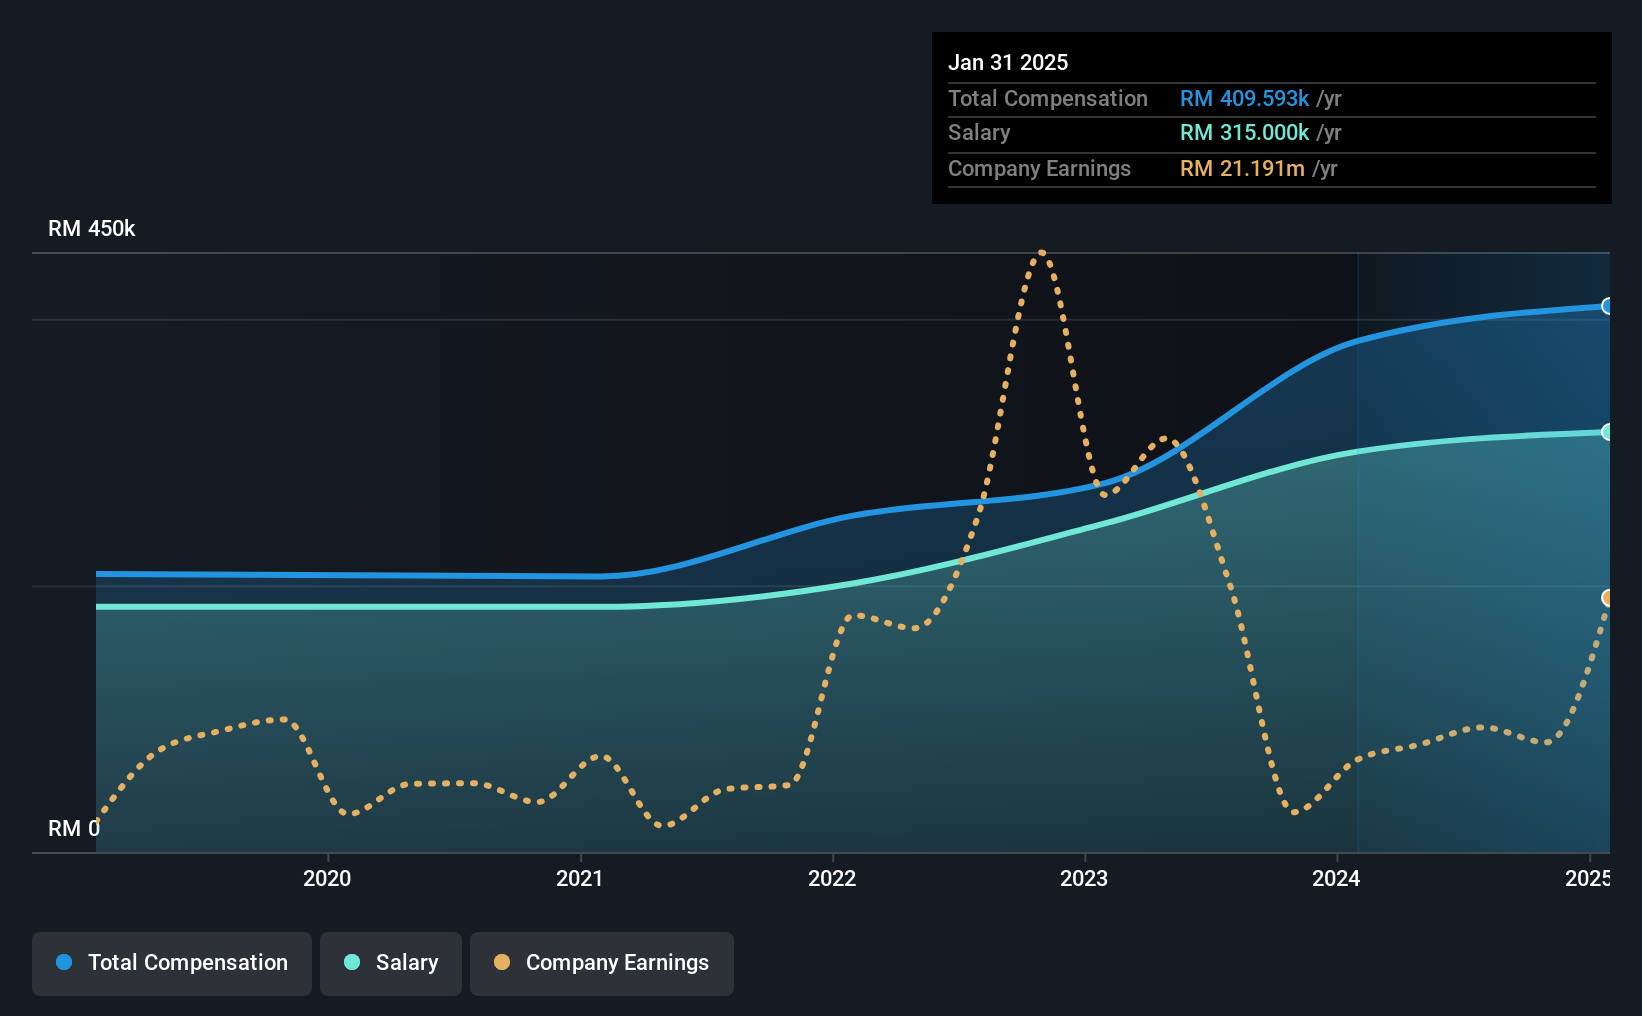Click the orange Company Earnings legend dot
This screenshot has height=1016, width=1642.
point(502,962)
